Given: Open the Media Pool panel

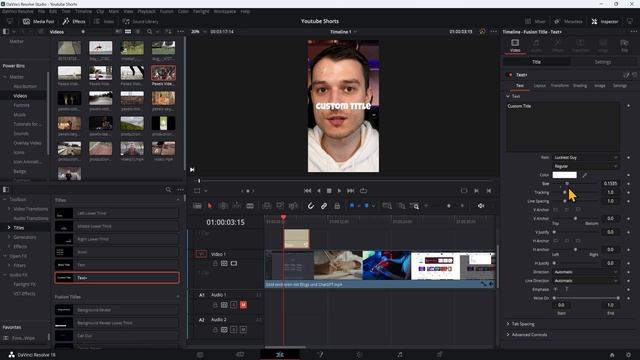Looking at the screenshot, I should (x=38, y=21).
